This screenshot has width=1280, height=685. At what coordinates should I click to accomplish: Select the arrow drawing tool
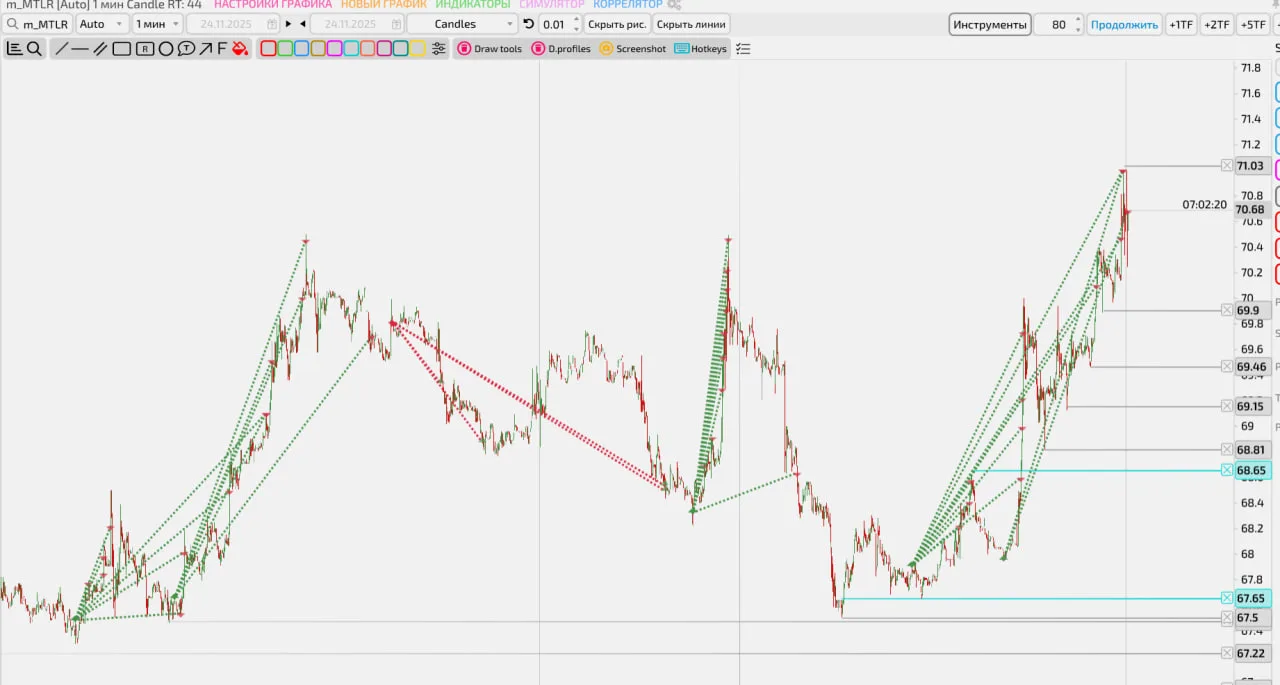pyautogui.click(x=206, y=48)
